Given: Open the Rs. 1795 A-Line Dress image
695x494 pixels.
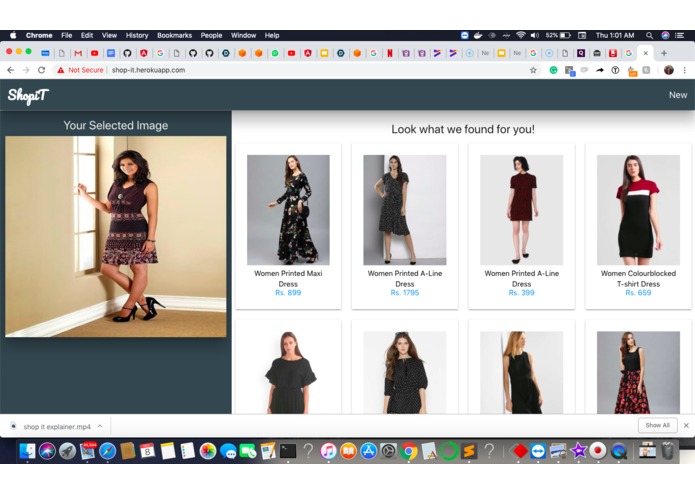Looking at the screenshot, I should click(405, 210).
